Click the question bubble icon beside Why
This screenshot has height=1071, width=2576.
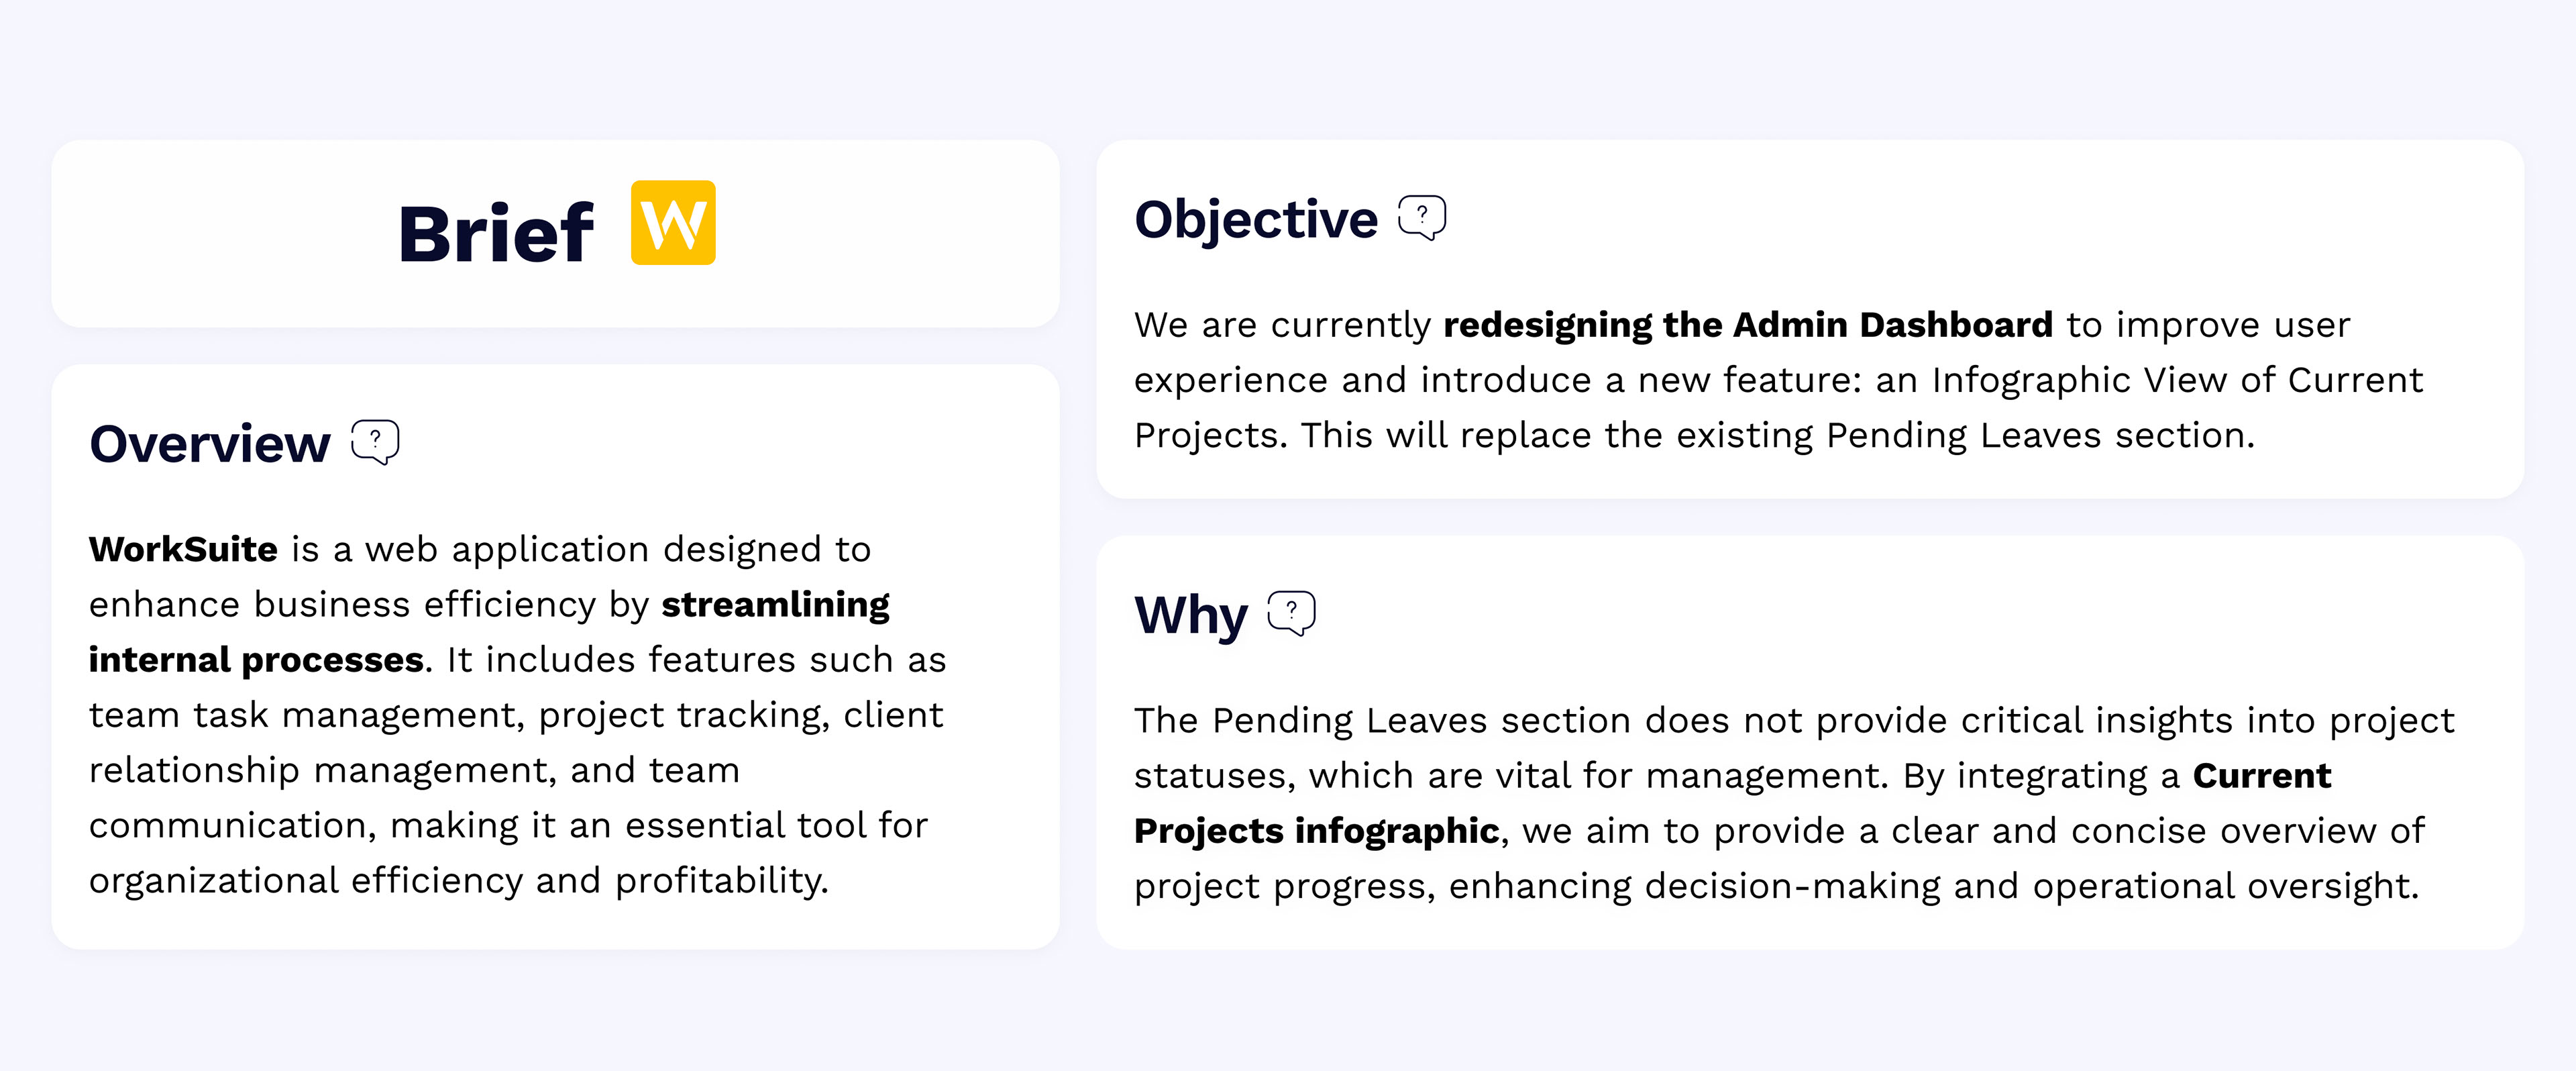(1291, 612)
